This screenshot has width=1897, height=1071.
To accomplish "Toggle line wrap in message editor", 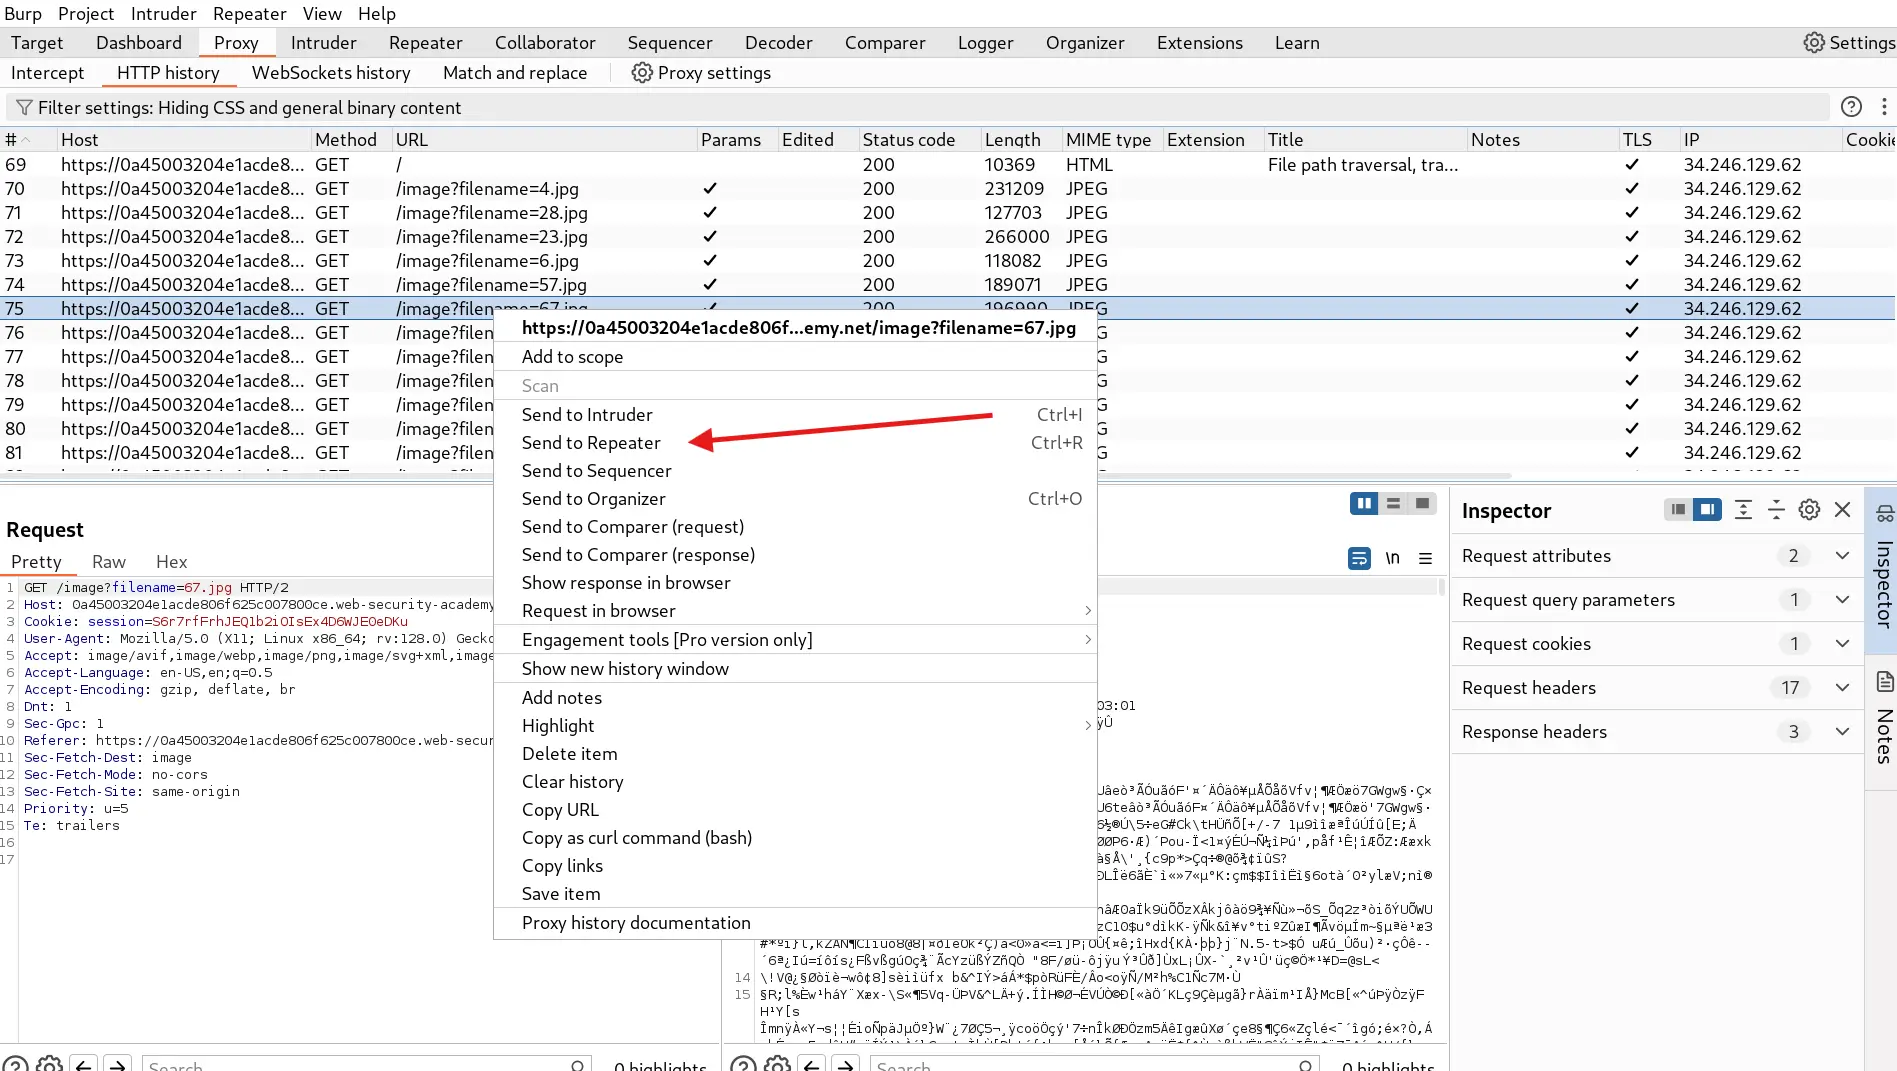I will coord(1359,558).
